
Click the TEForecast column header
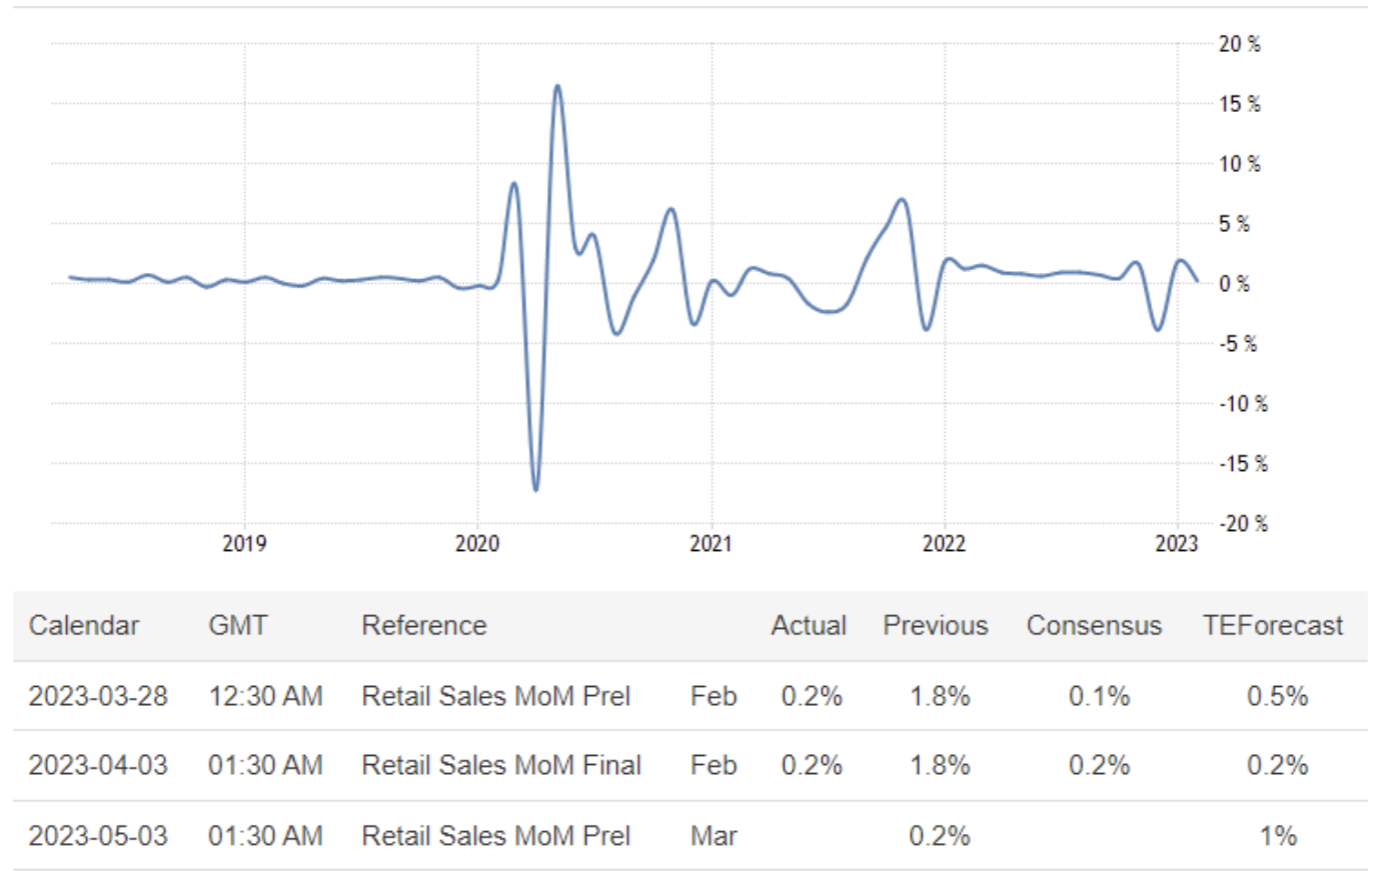(1273, 626)
